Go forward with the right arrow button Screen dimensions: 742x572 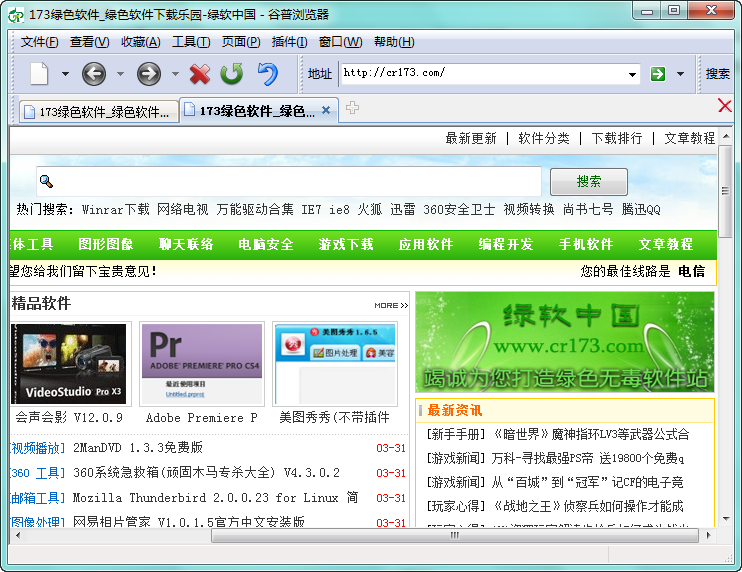[x=149, y=74]
